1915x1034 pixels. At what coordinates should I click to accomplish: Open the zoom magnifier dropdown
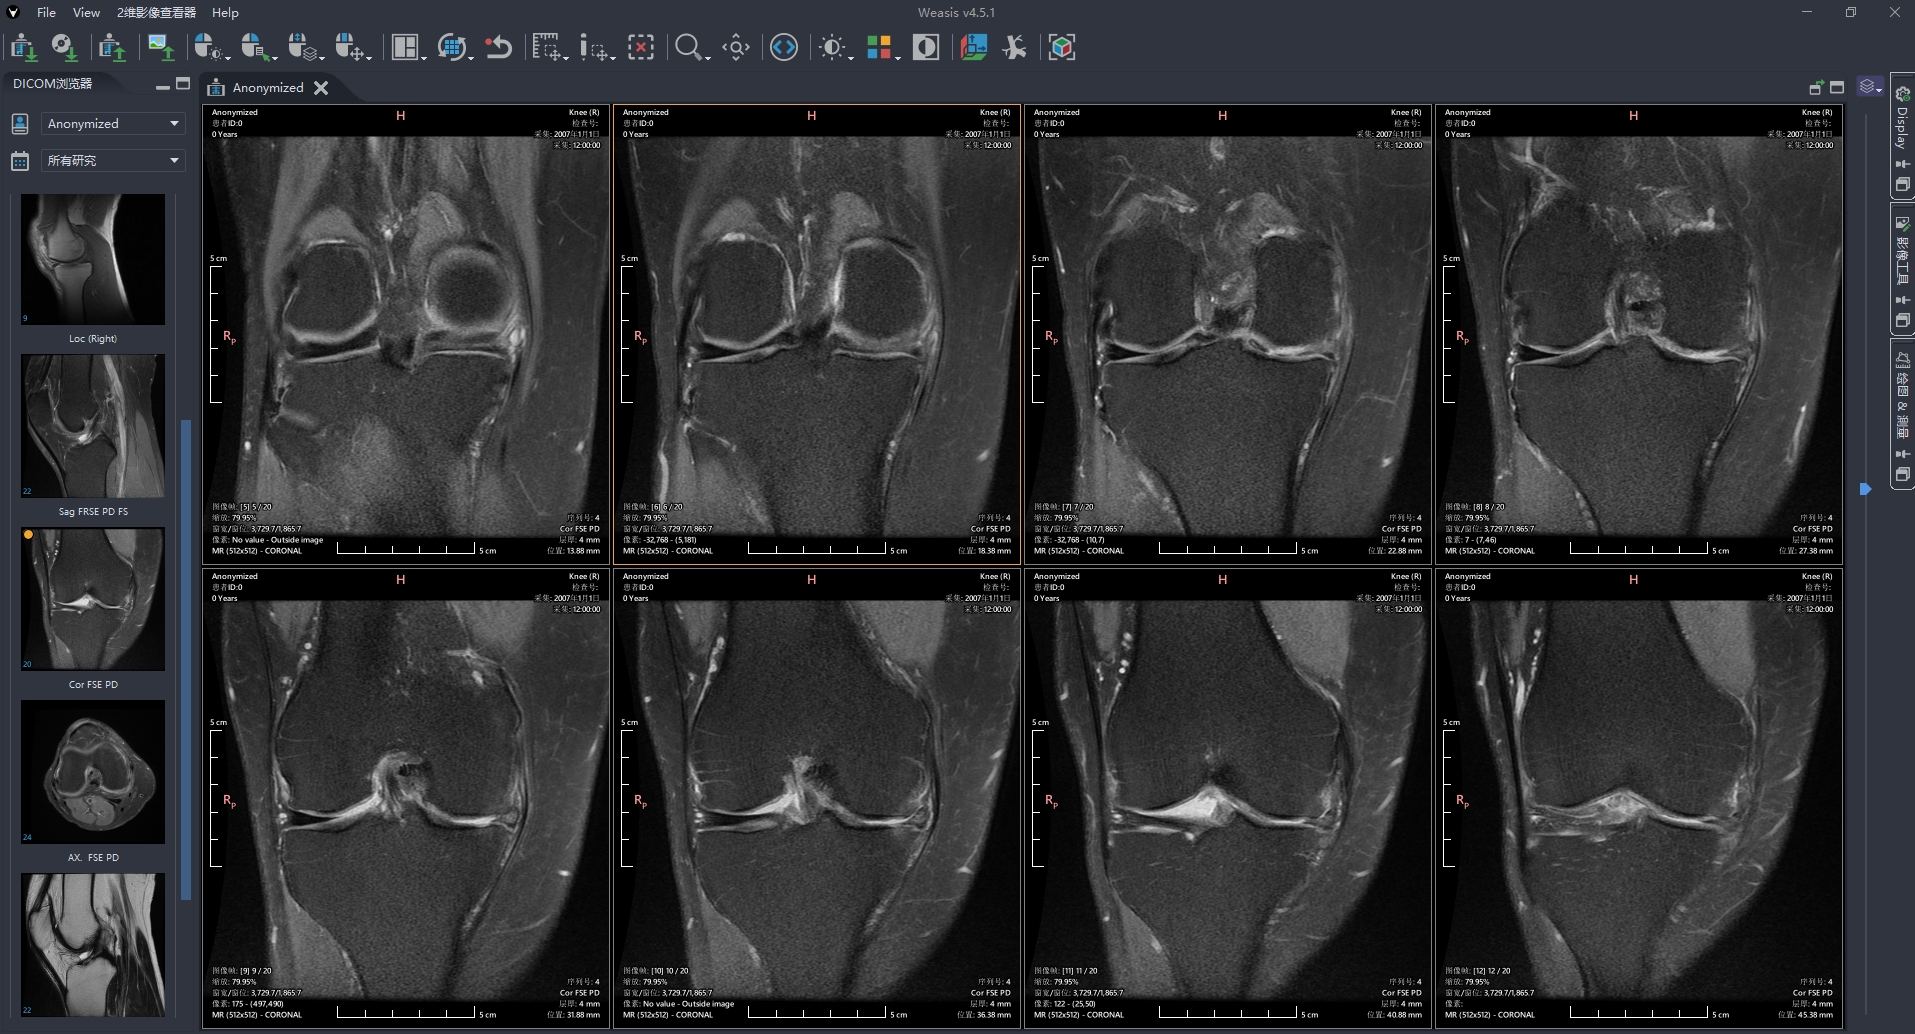click(x=691, y=47)
